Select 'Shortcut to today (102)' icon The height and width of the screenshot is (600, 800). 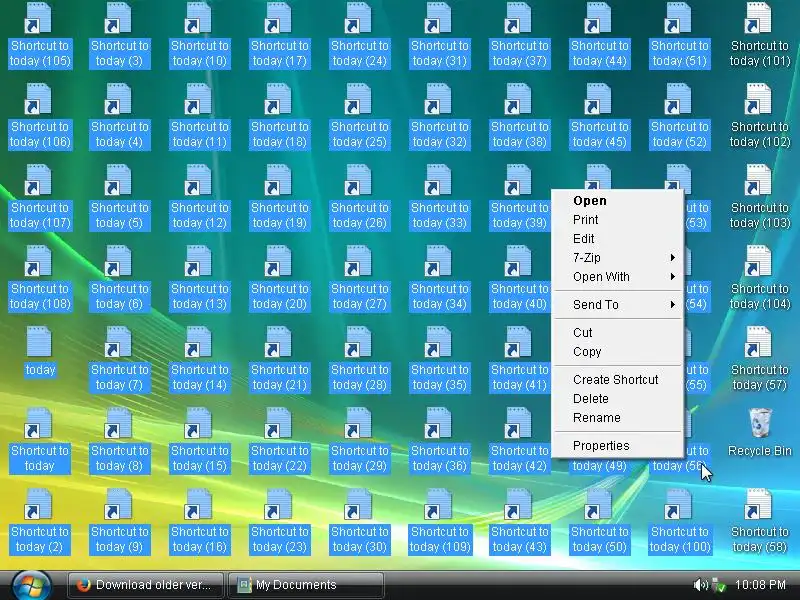tap(760, 117)
